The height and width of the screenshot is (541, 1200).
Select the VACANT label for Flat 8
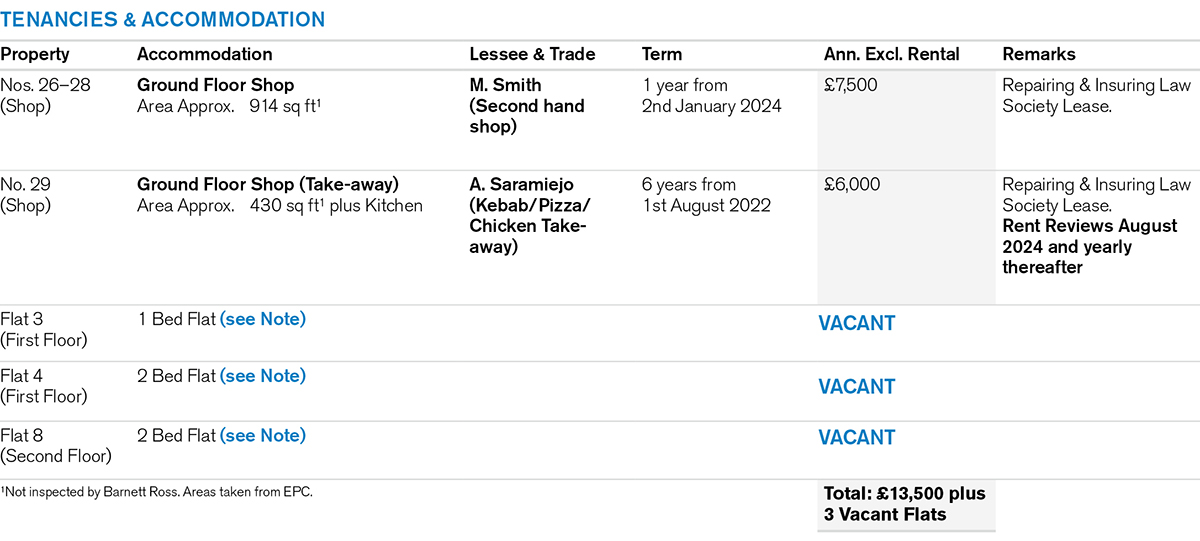click(856, 438)
